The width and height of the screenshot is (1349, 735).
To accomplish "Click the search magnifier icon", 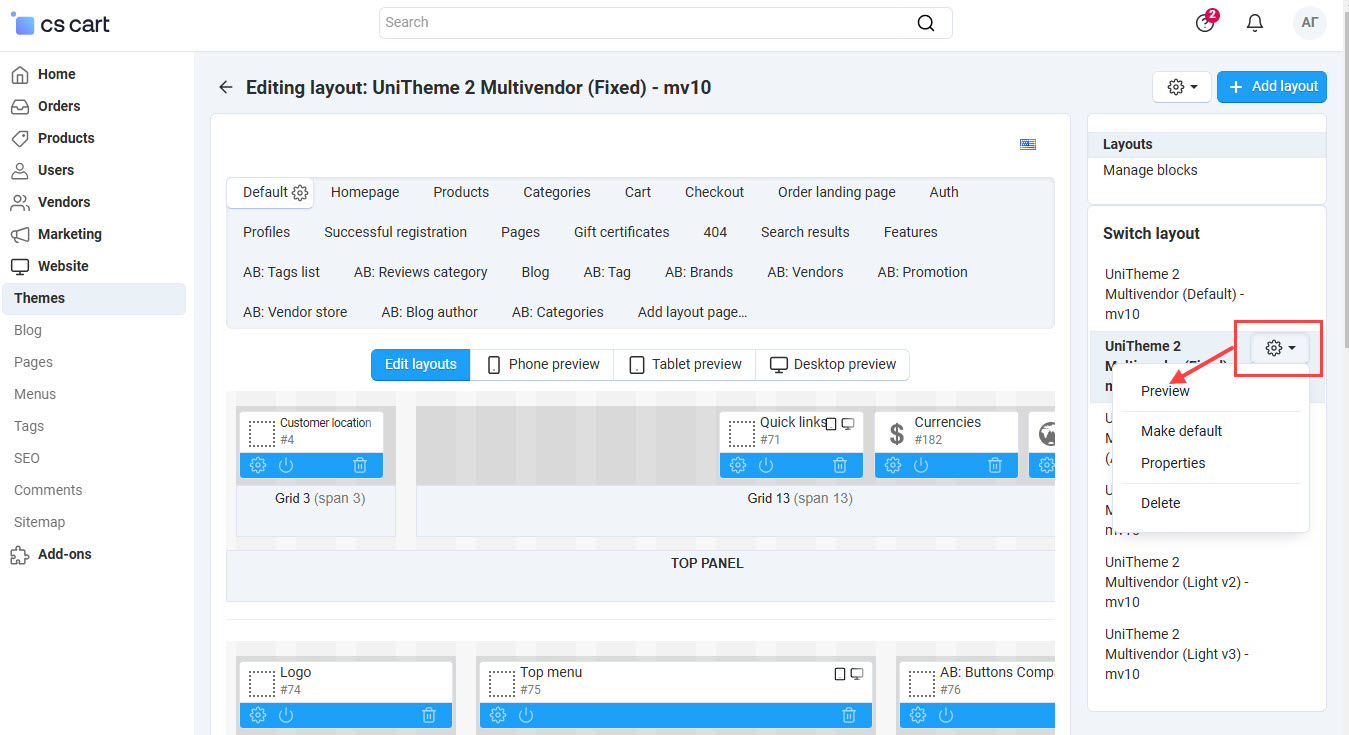I will point(926,23).
